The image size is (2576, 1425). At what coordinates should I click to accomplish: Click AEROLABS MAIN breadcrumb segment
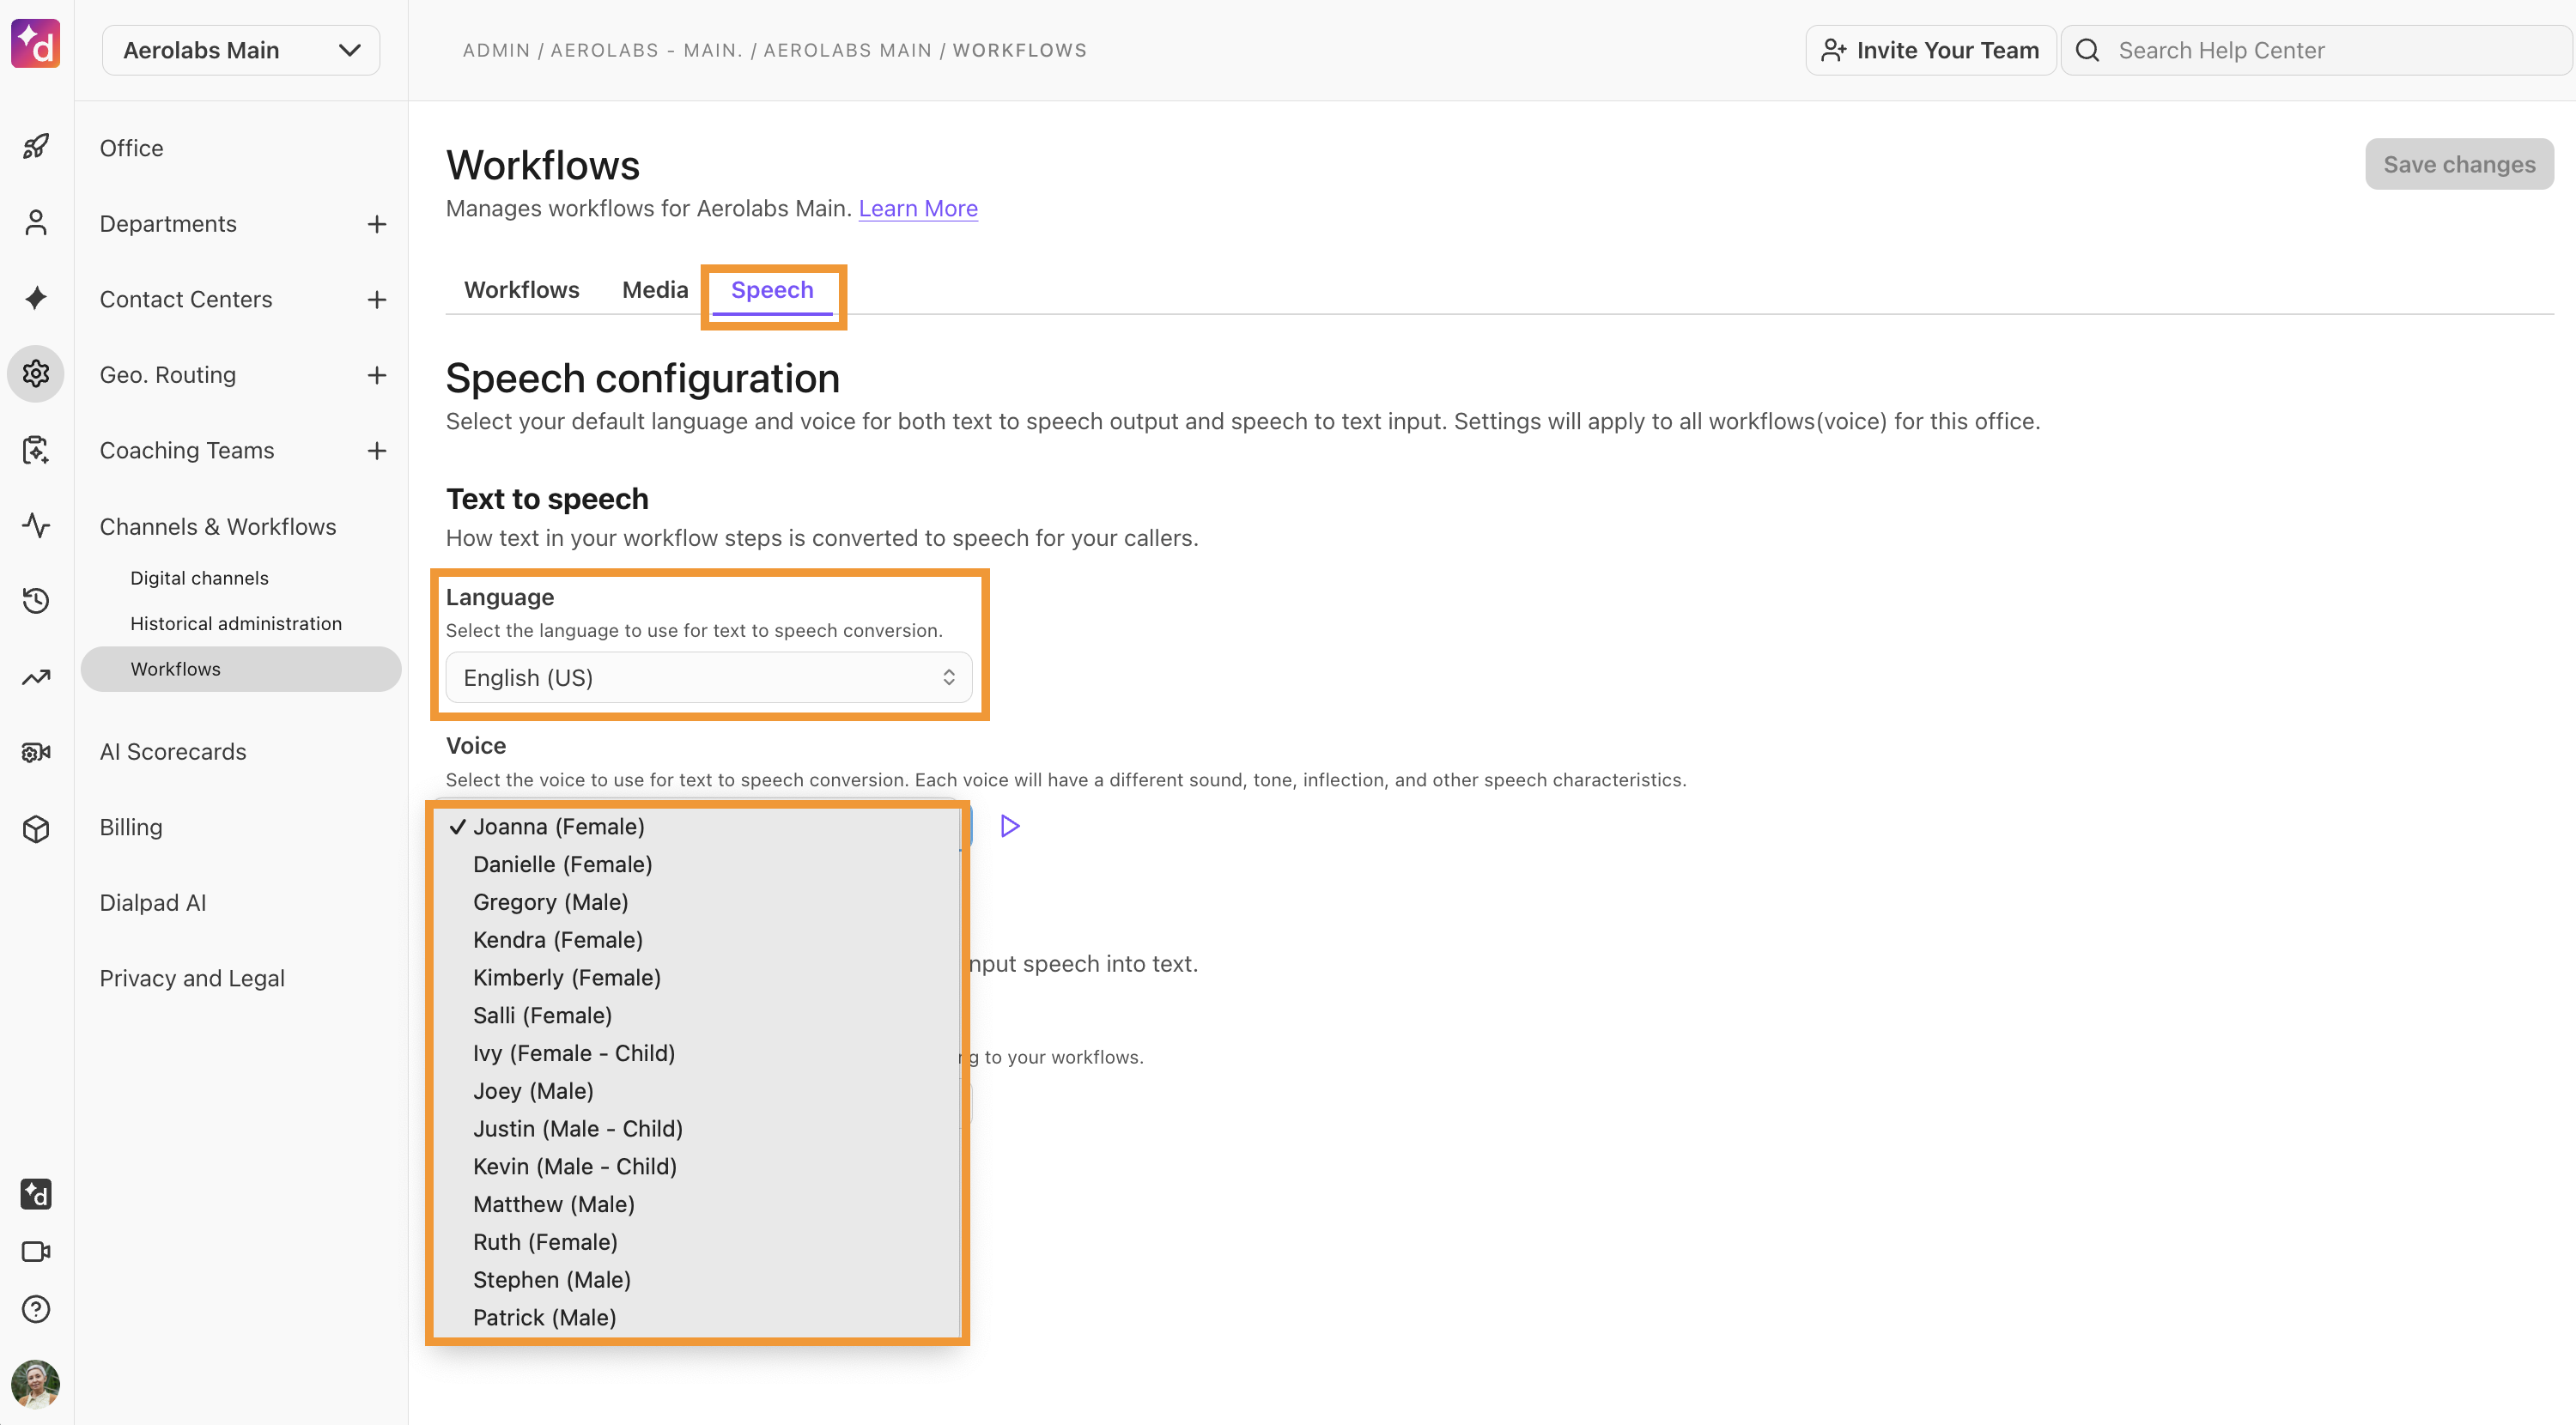coord(847,50)
